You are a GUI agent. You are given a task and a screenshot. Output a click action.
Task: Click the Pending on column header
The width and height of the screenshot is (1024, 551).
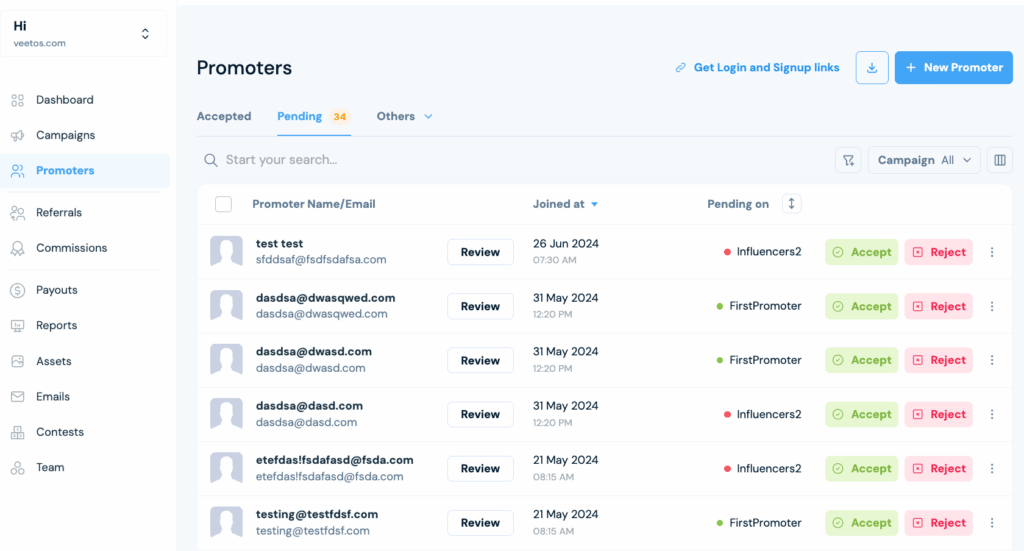738,204
